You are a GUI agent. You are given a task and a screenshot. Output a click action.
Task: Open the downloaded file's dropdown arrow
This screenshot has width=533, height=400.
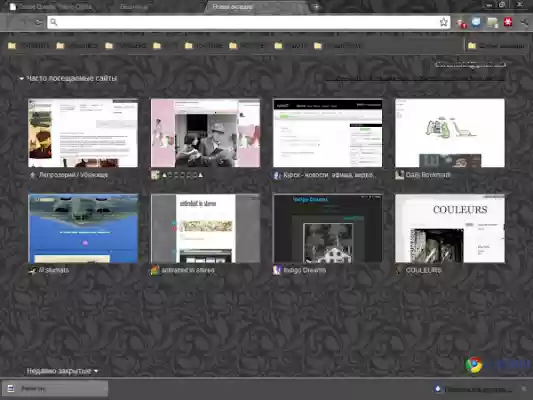pos(105,388)
